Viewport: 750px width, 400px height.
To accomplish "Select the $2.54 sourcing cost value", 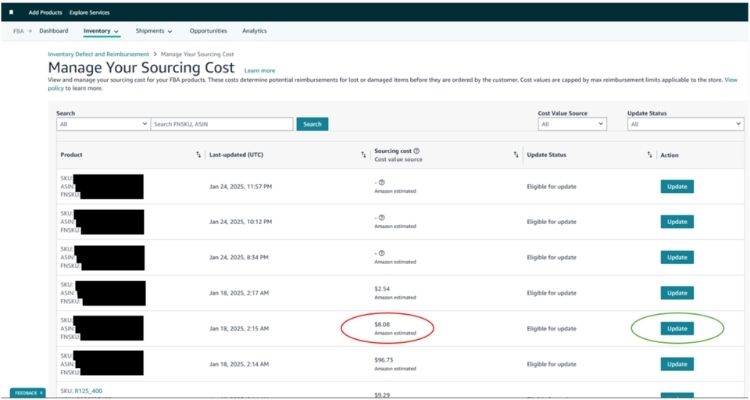I will (x=381, y=289).
